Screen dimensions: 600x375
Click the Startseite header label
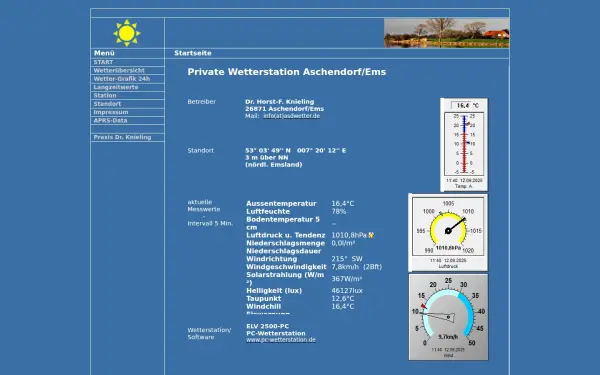[x=193, y=53]
